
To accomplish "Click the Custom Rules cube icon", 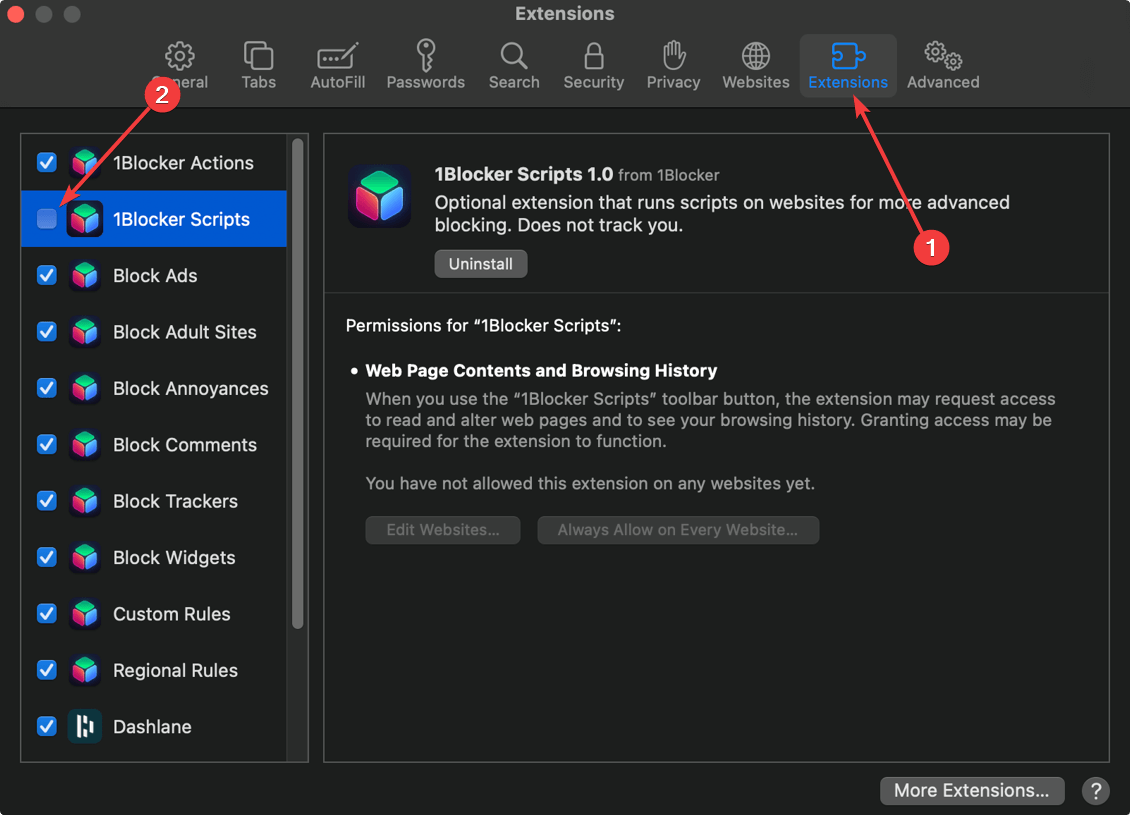I will (x=85, y=614).
